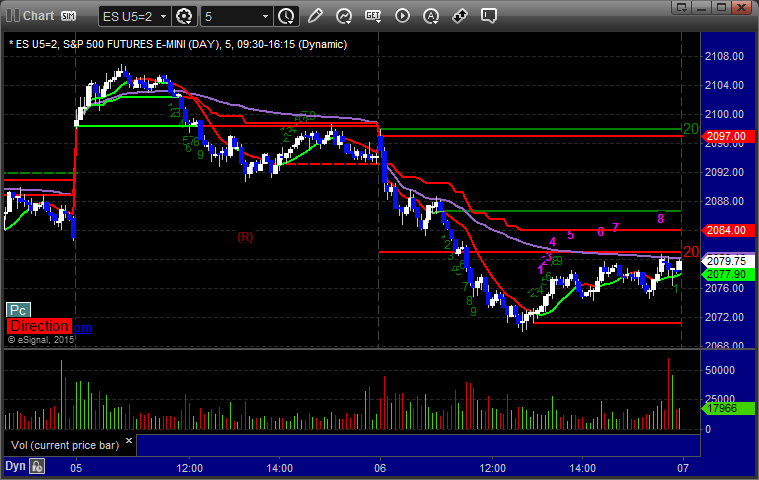Click the play arrow toolbar icon
Viewport: 759px width, 480px height.
click(x=402, y=16)
